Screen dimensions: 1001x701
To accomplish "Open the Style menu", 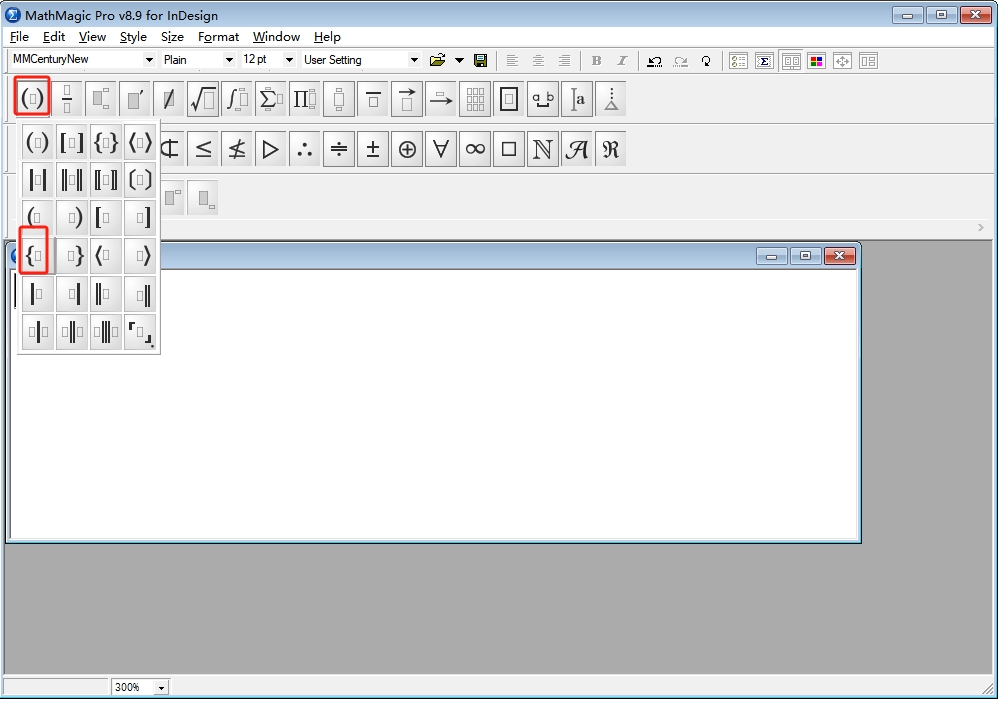I will pos(133,37).
